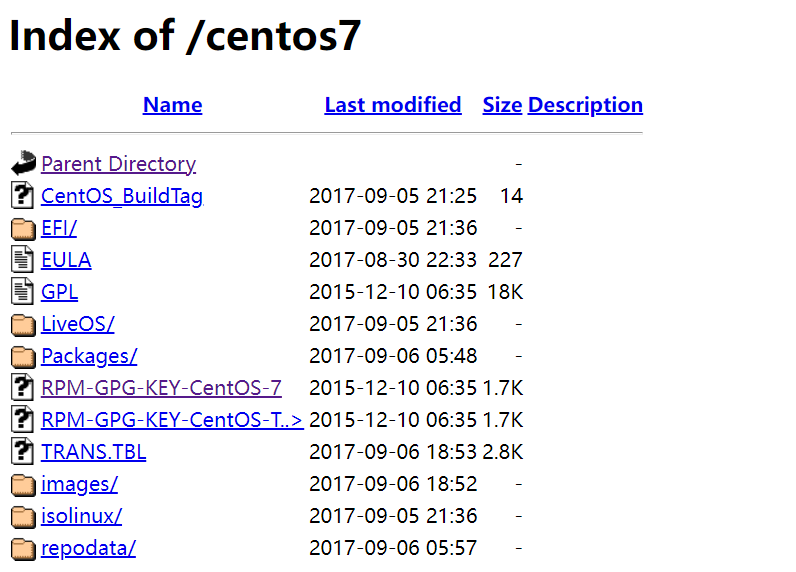The width and height of the screenshot is (796, 572).
Task: Click the folder icon next to LiveOS/
Action: pos(23,324)
